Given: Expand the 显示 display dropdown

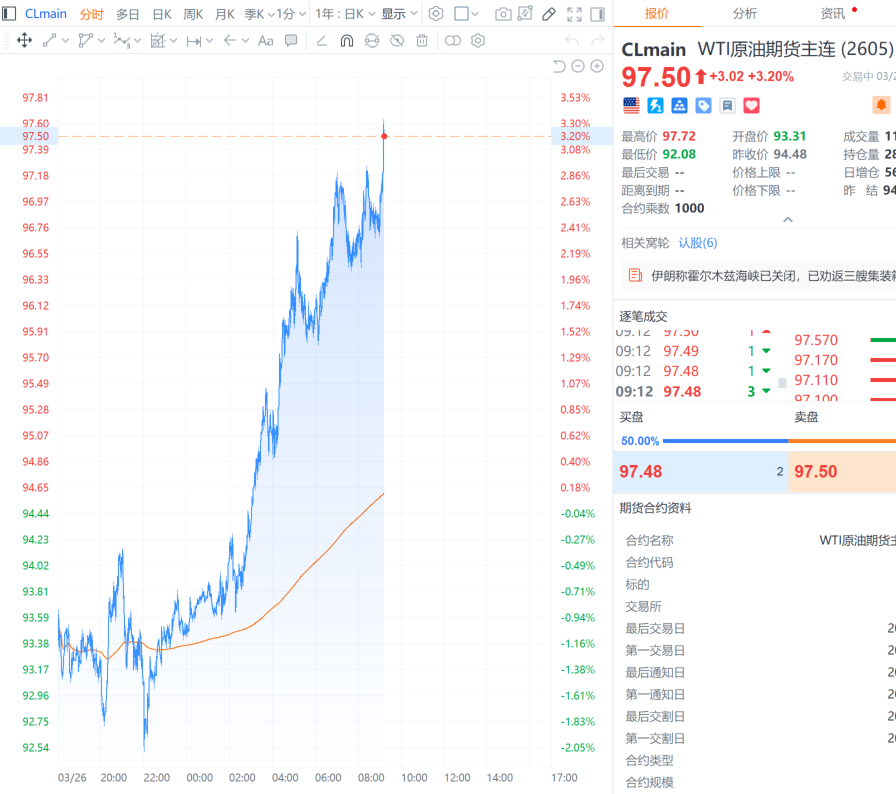Looking at the screenshot, I should 398,14.
